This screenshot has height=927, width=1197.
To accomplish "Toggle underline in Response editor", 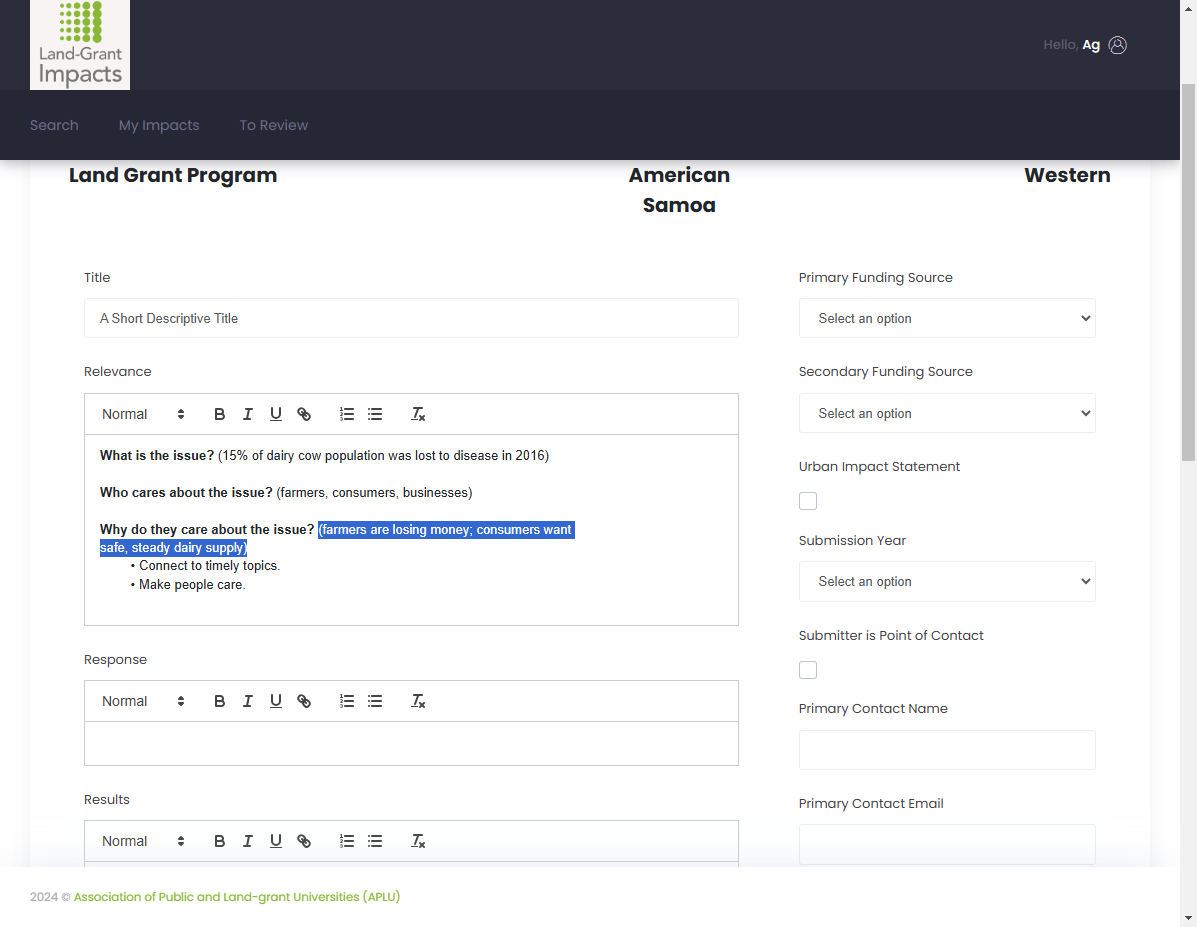I will point(276,701).
